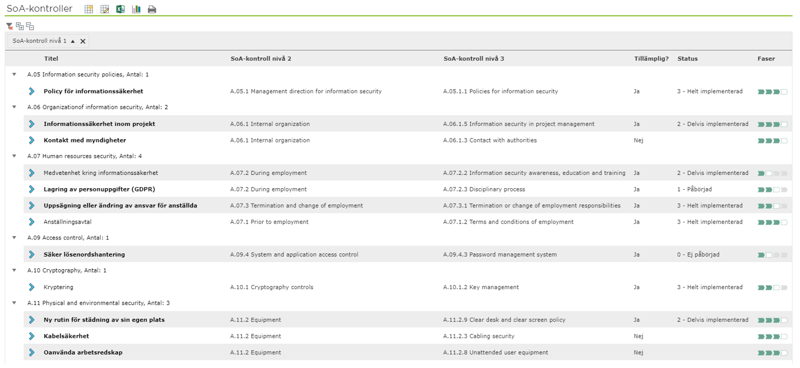Collapse the A.07 Human resources security group

14,156
